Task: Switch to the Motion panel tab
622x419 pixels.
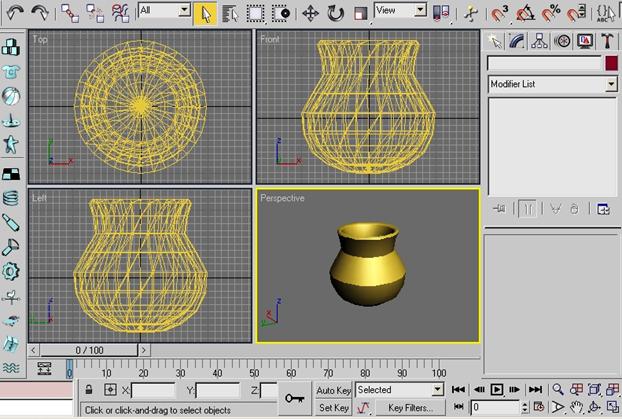Action: [x=562, y=41]
